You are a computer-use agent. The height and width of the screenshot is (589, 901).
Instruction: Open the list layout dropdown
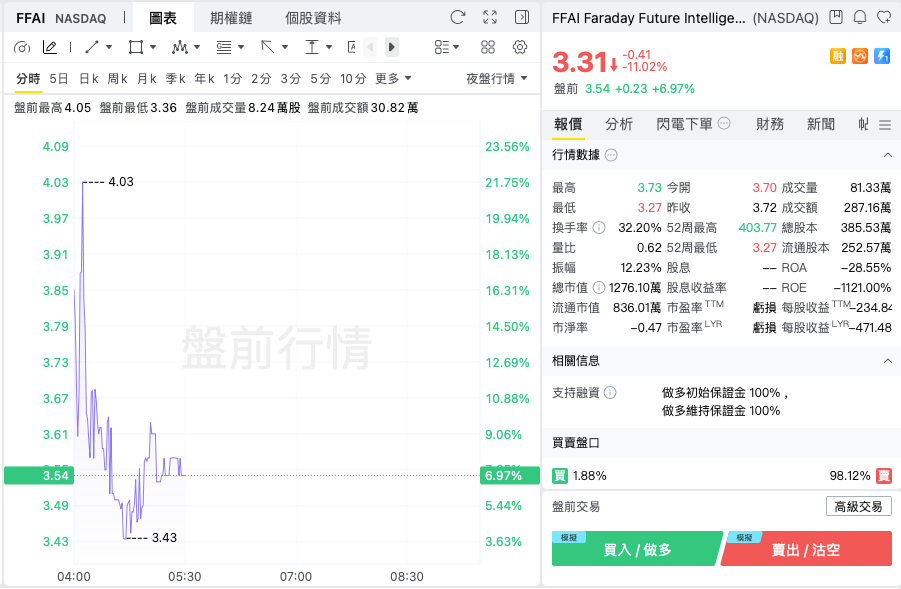tap(446, 47)
